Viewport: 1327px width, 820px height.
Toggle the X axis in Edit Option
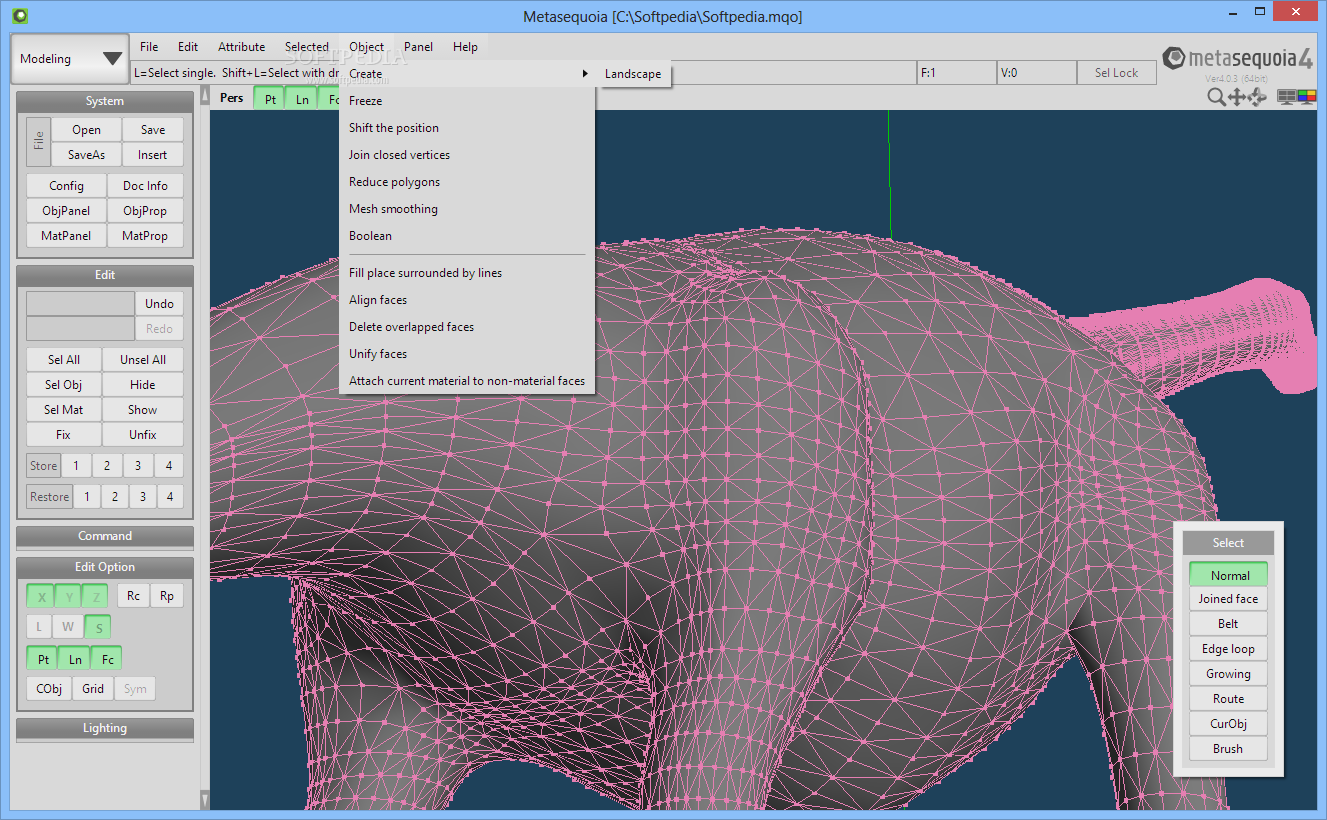41,598
